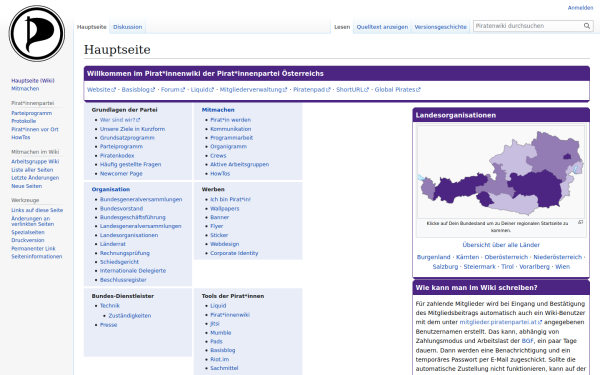Open Hauptseite (Wiki) in sidebar

[33, 81]
